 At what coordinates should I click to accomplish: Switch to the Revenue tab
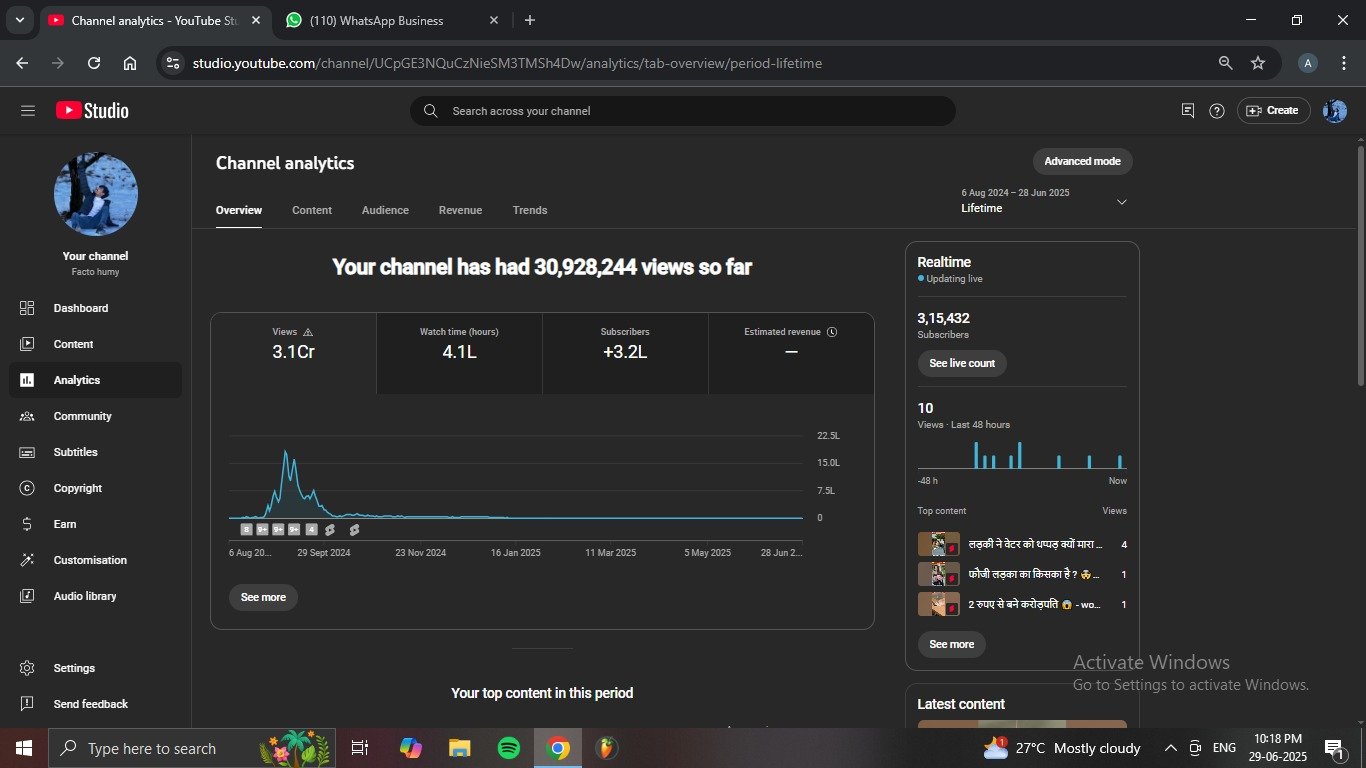460,210
